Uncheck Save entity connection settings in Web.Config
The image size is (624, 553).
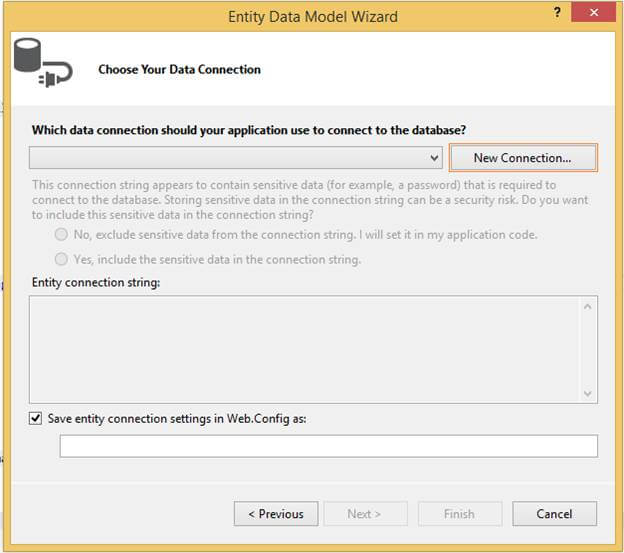tap(36, 419)
